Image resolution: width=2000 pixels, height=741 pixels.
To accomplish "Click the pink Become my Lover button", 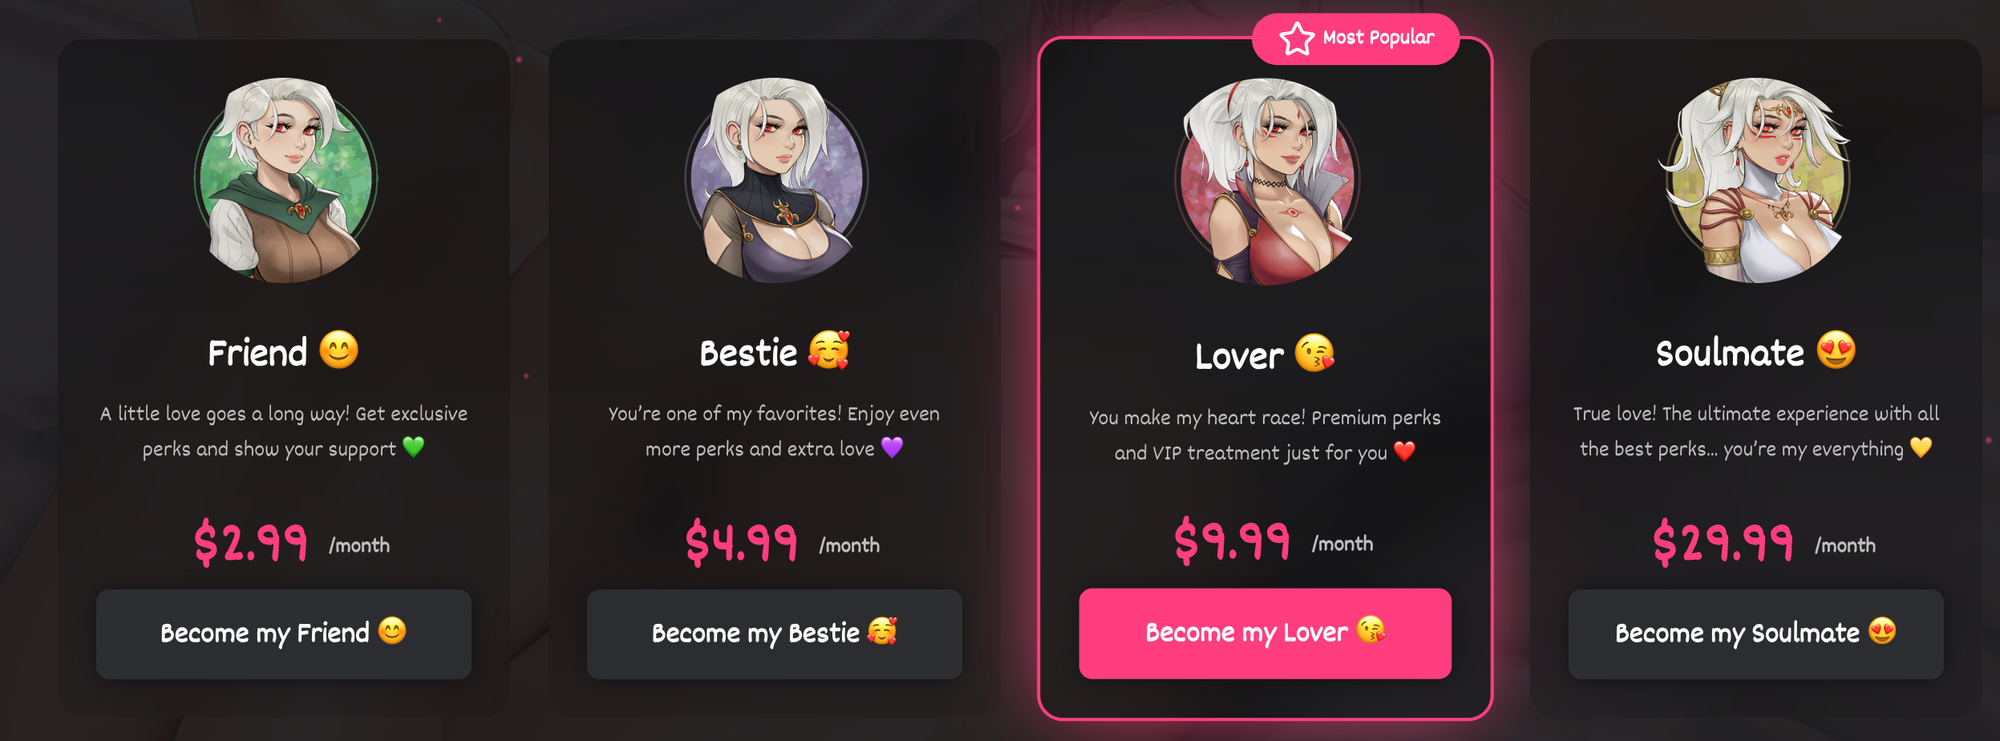I will tap(1265, 633).
